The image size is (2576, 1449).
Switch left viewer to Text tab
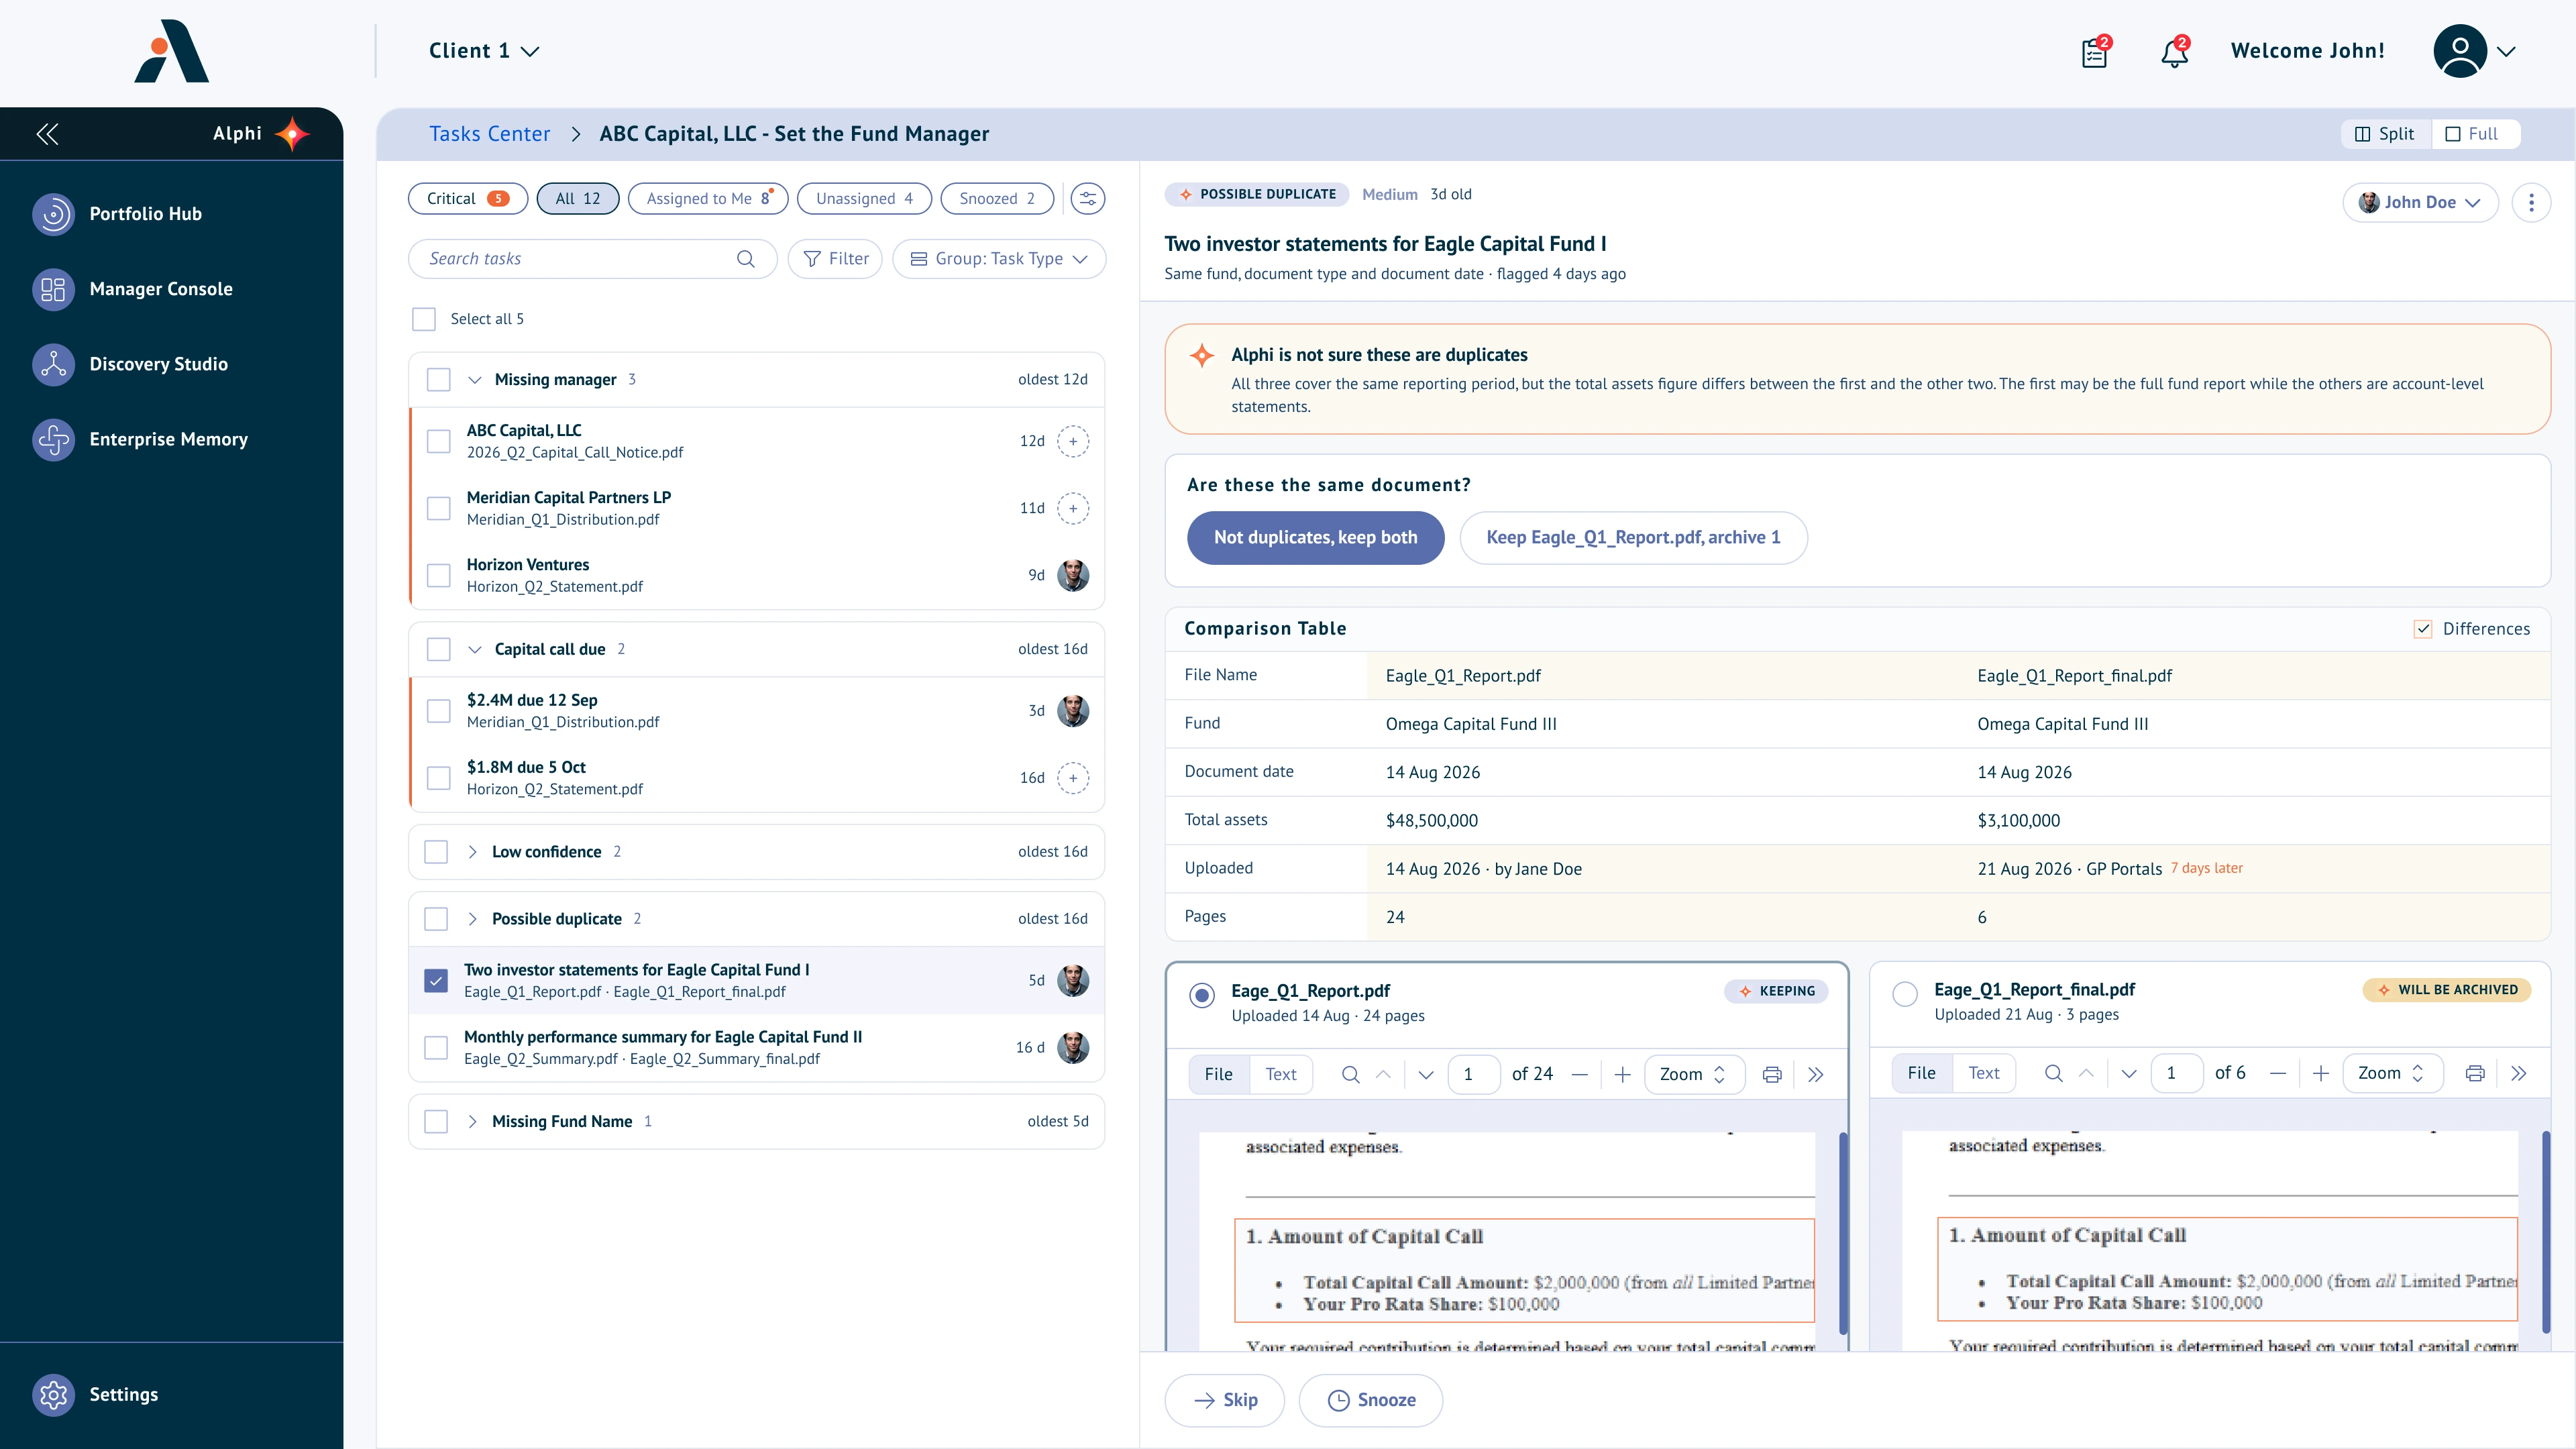[1281, 1074]
